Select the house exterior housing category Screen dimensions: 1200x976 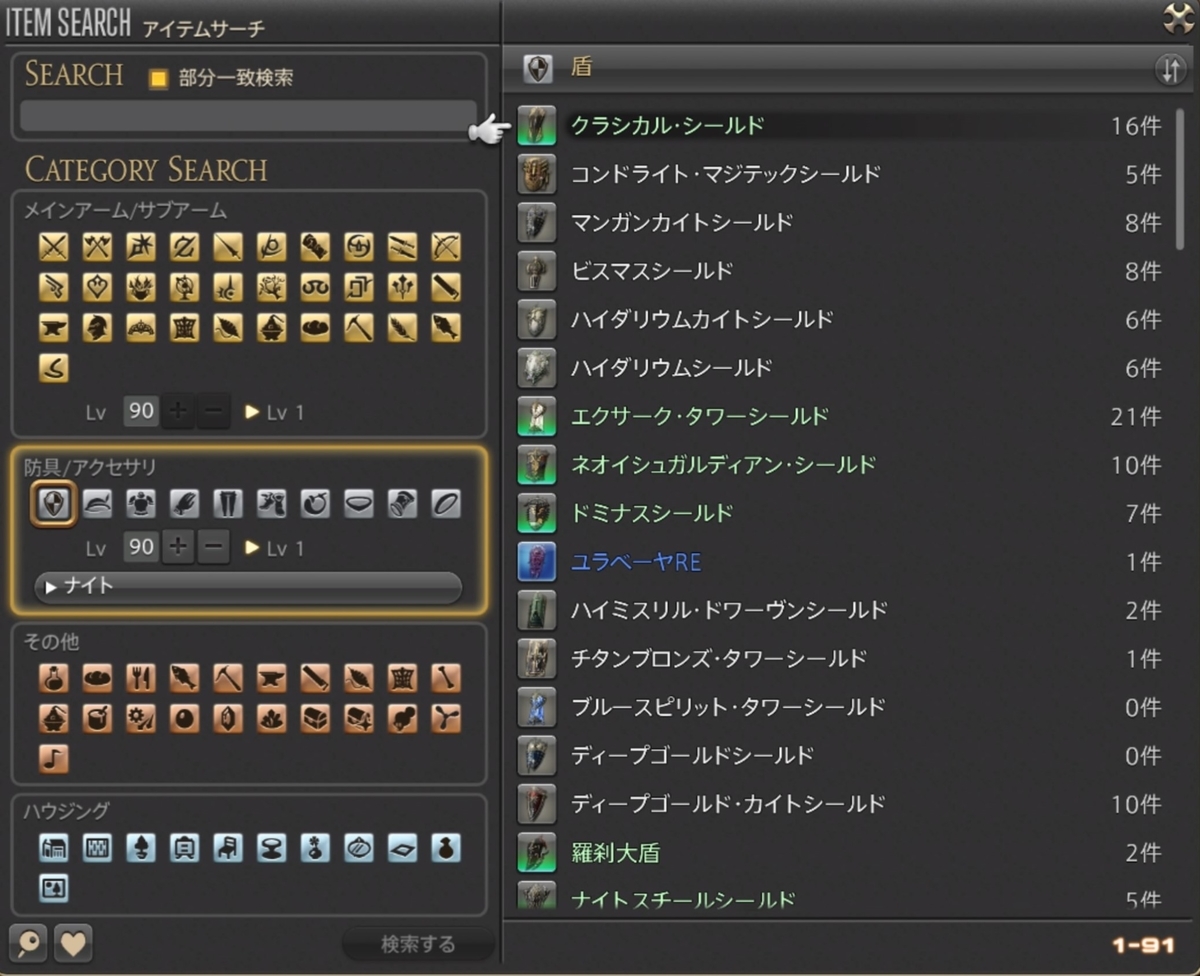click(53, 848)
